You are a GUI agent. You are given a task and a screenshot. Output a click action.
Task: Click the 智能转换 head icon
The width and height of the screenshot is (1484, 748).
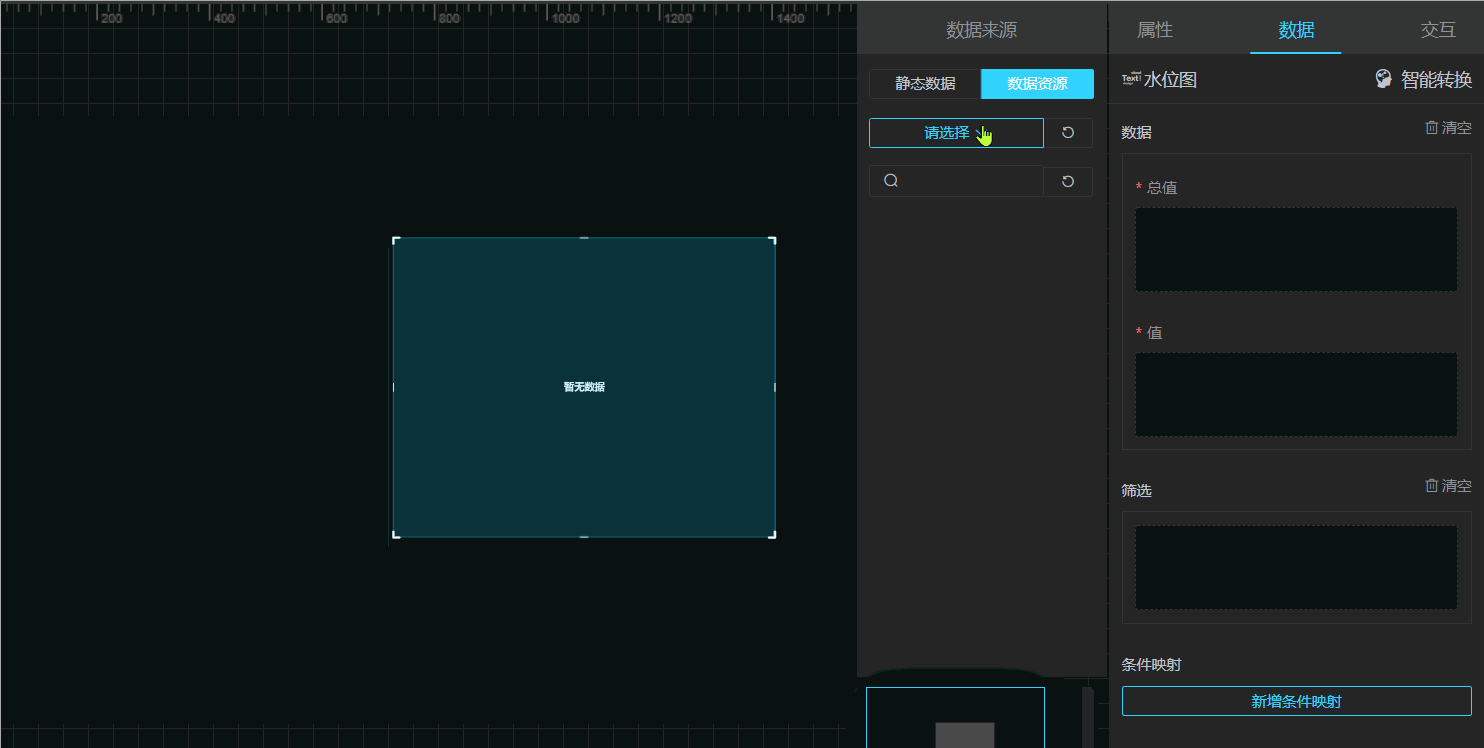coord(1384,79)
